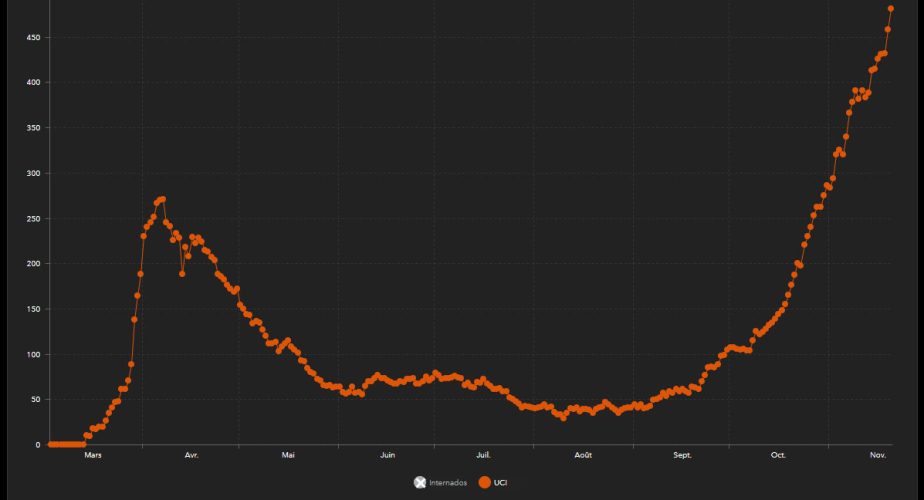Viewport: 924px width, 500px height.
Task: Click the 250 y-axis gridline label
Action: (x=33, y=218)
